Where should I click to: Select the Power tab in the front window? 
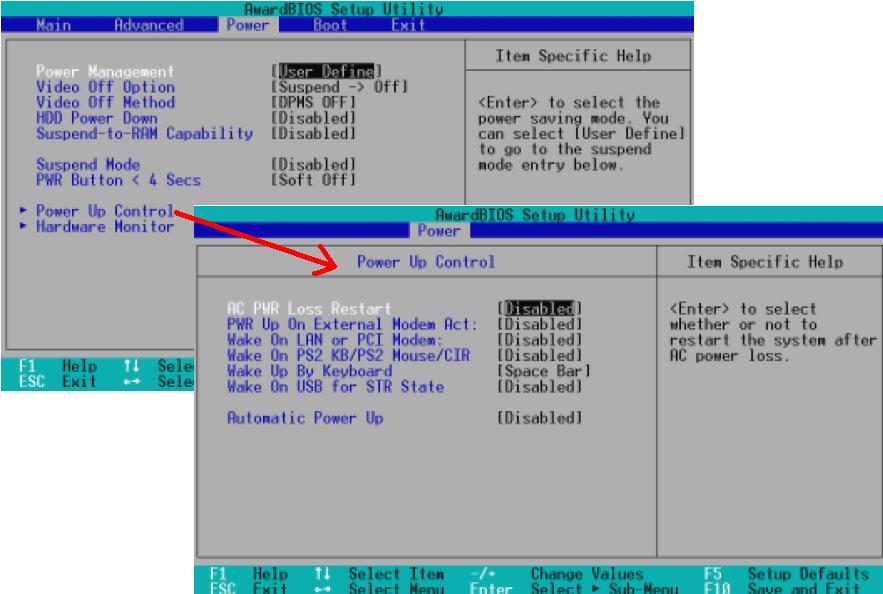point(439,230)
